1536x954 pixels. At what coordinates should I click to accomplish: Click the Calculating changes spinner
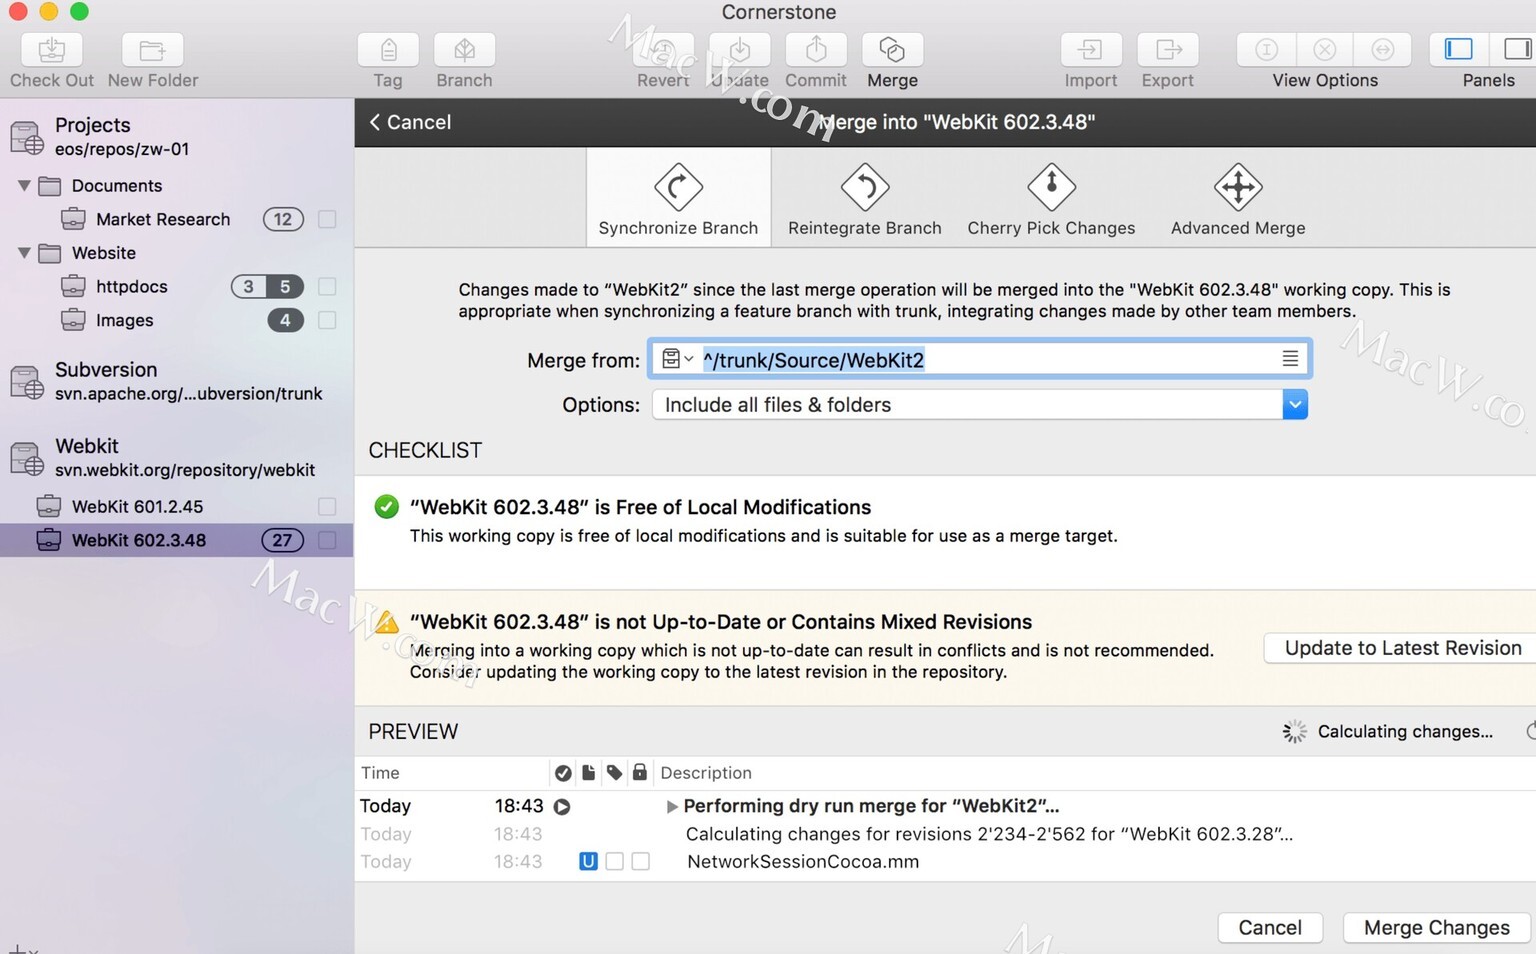pos(1294,732)
